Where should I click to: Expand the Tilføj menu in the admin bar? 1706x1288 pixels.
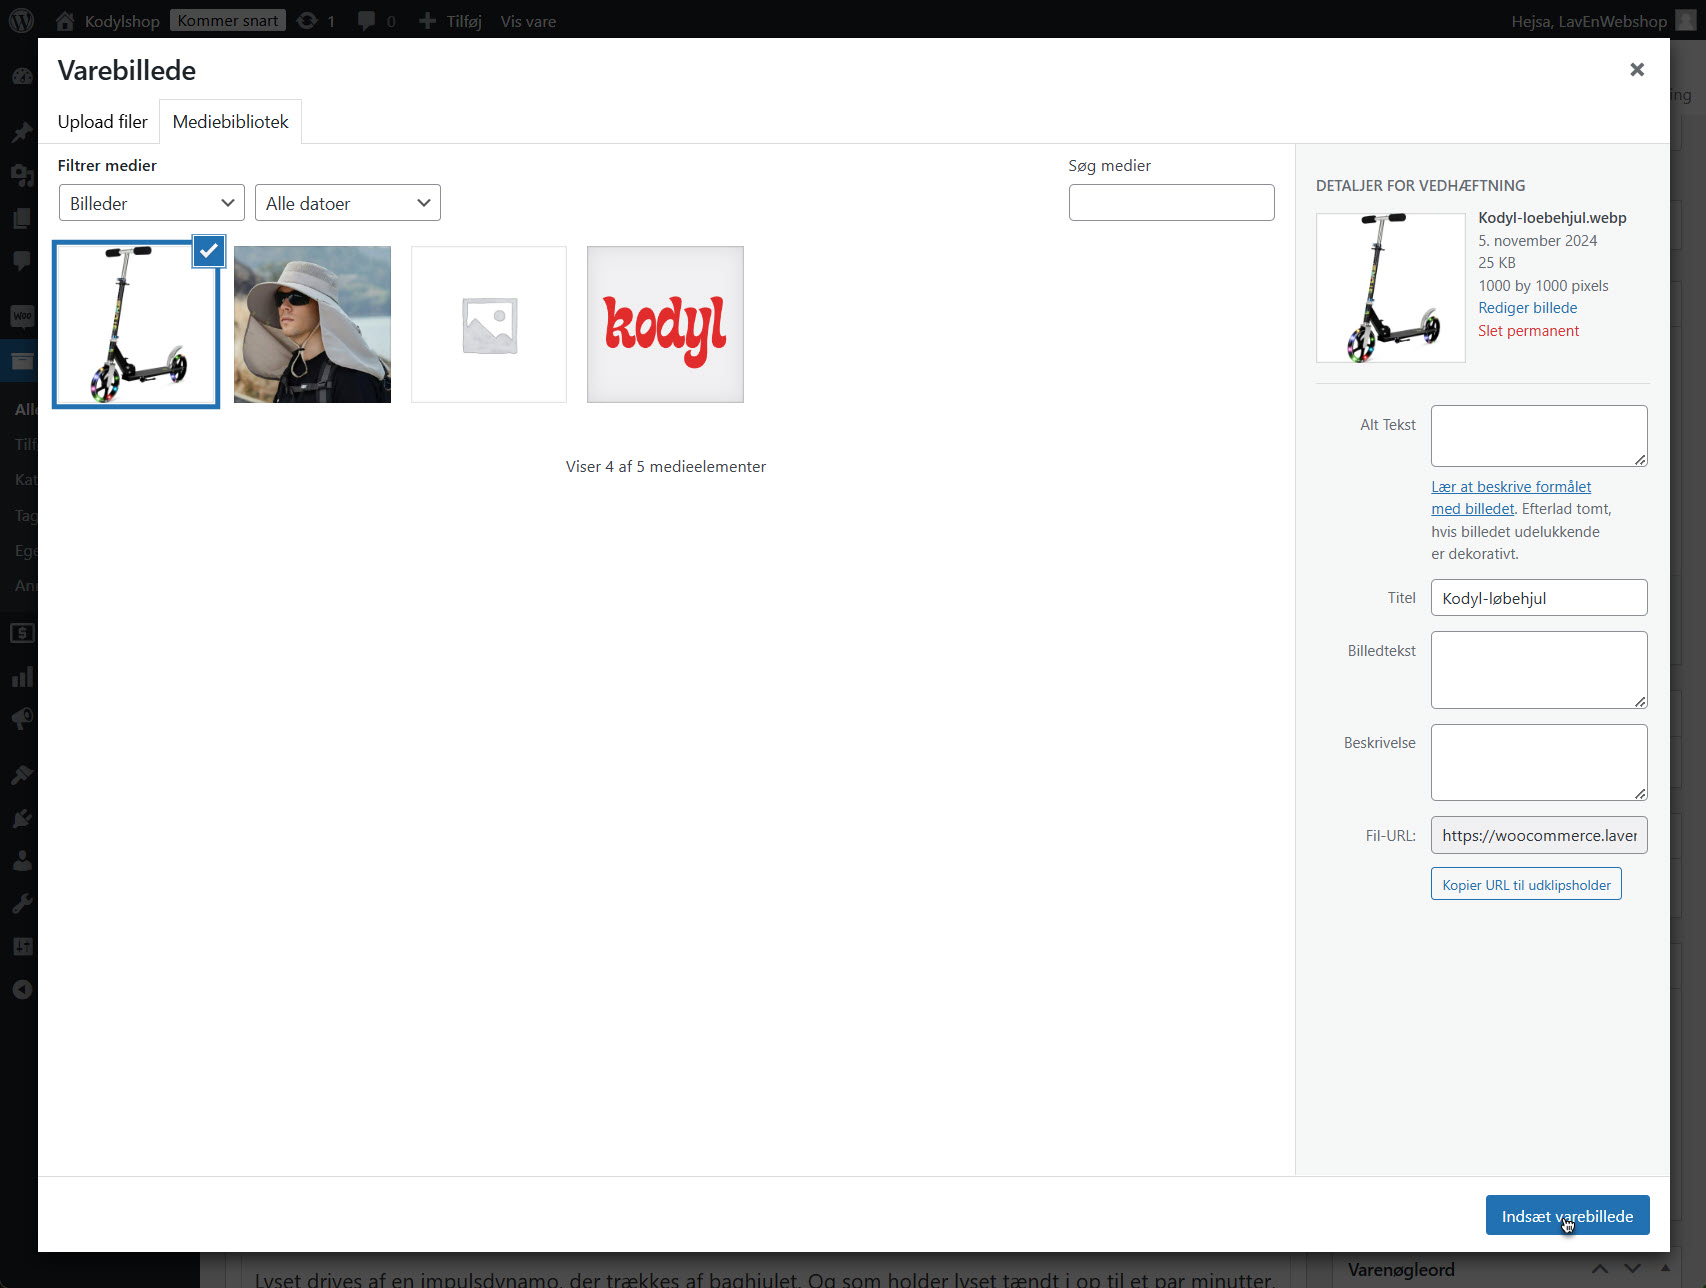coord(449,20)
